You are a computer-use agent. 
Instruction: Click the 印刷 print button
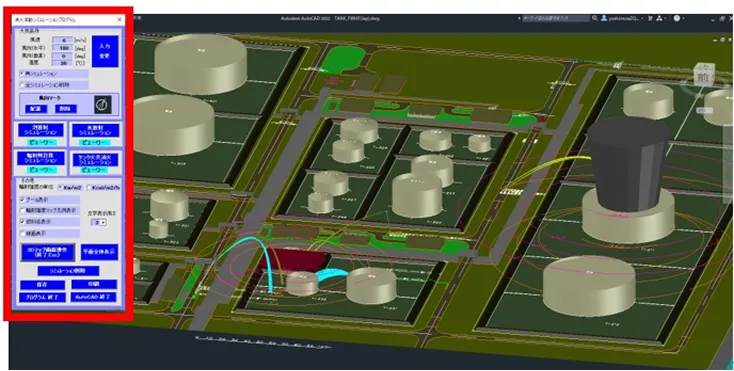point(94,284)
